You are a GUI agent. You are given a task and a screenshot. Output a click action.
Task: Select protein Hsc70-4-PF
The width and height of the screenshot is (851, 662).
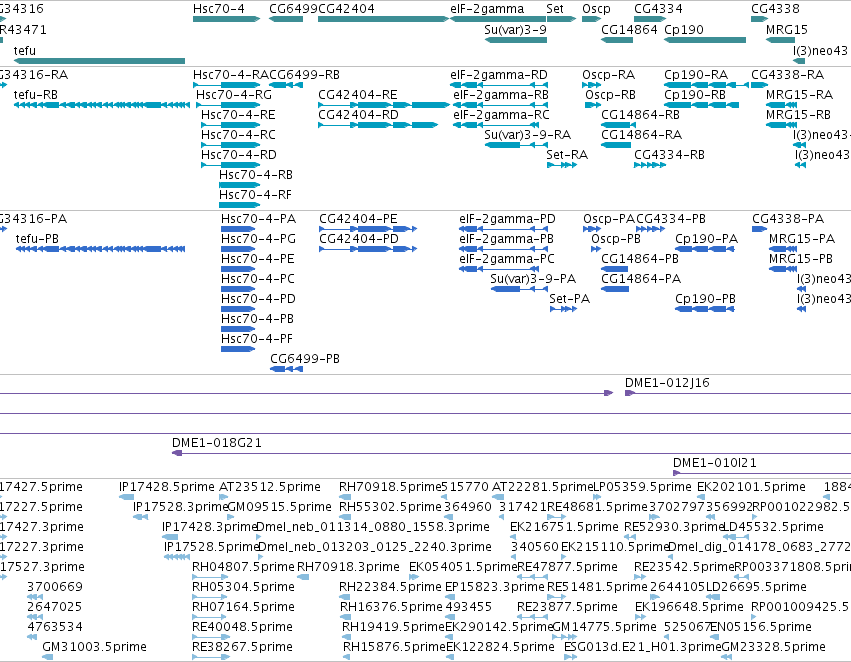pyautogui.click(x=238, y=349)
